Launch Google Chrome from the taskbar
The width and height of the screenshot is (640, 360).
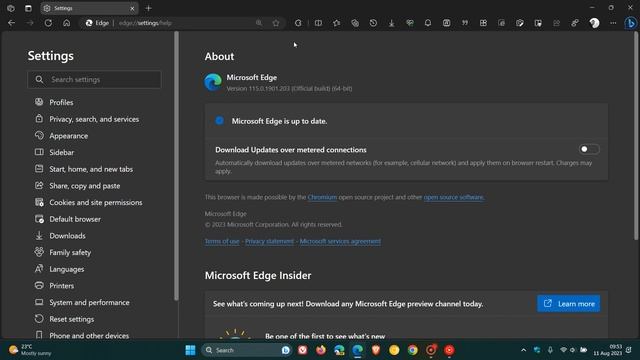tap(413, 350)
